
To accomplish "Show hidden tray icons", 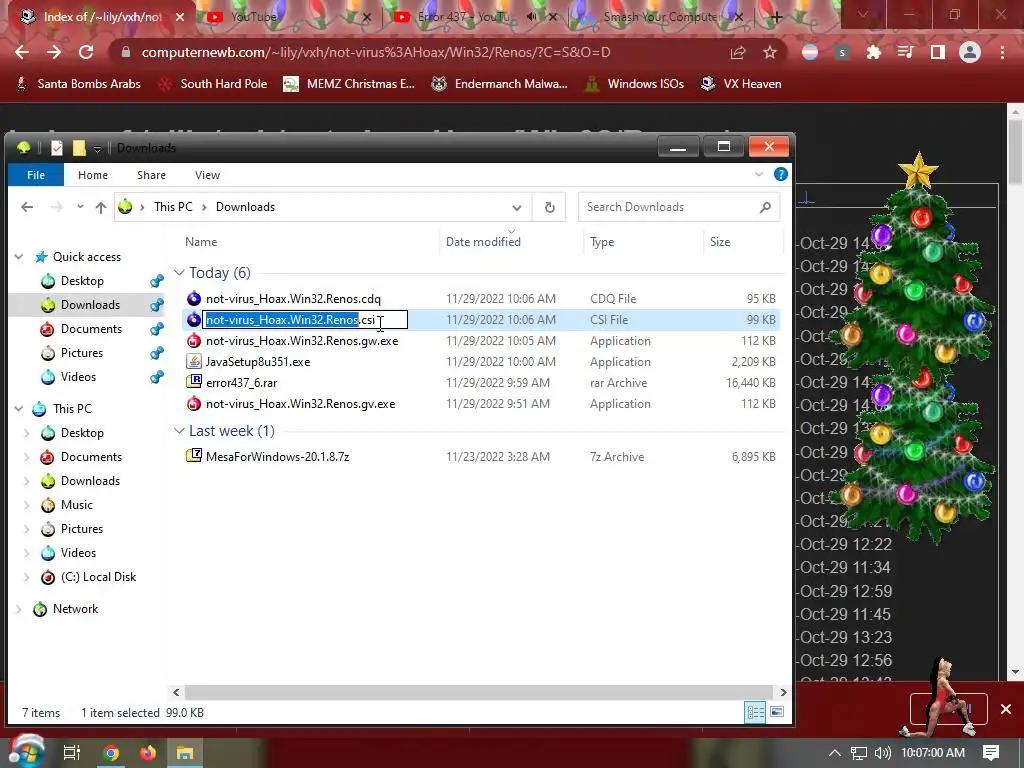I will pos(835,753).
